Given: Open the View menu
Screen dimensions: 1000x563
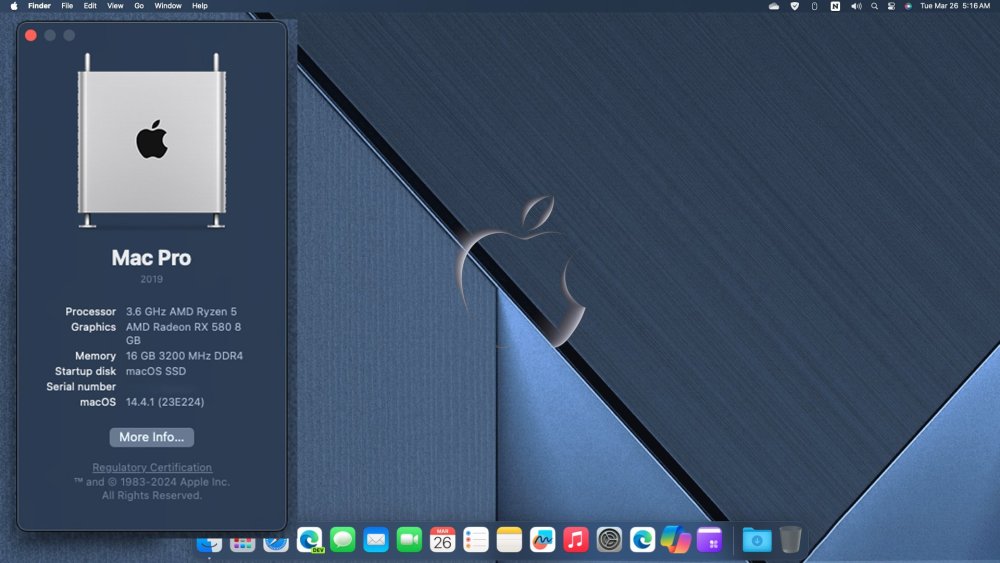Looking at the screenshot, I should (115, 6).
